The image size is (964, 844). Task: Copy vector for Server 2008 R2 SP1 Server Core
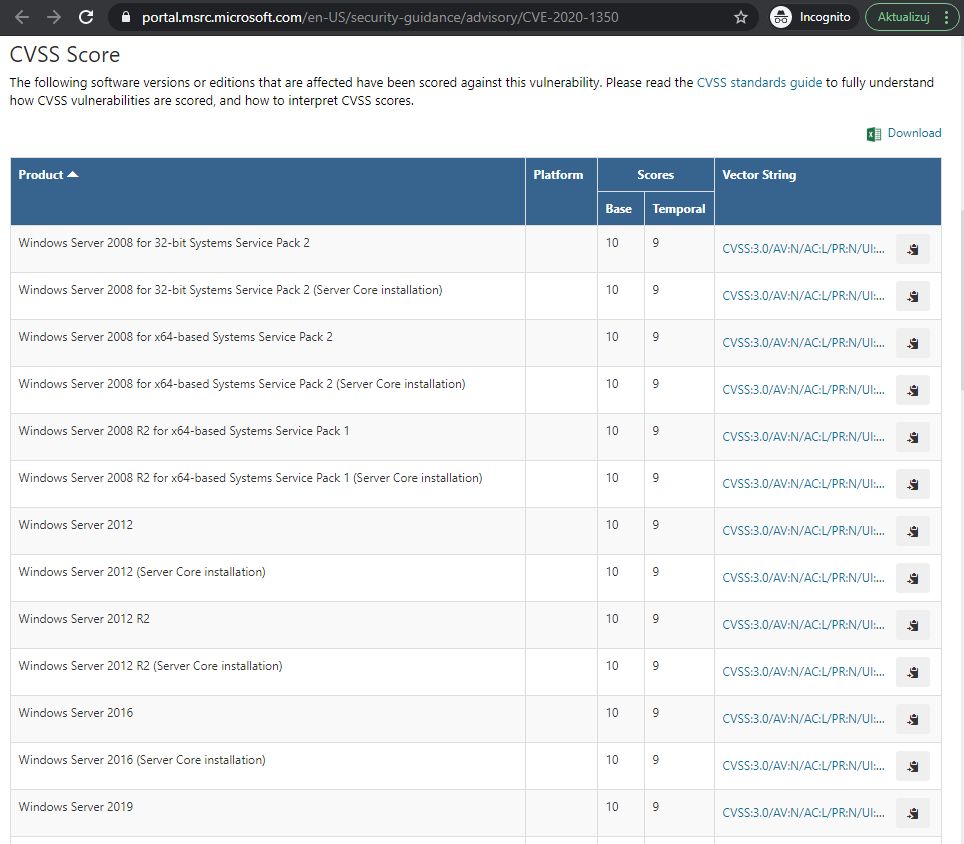pos(912,484)
